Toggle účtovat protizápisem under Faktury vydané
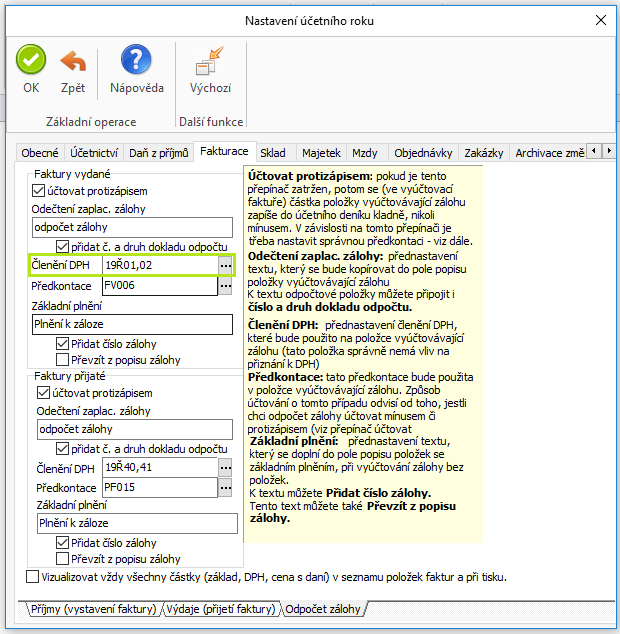The image size is (620, 634). [x=38, y=190]
